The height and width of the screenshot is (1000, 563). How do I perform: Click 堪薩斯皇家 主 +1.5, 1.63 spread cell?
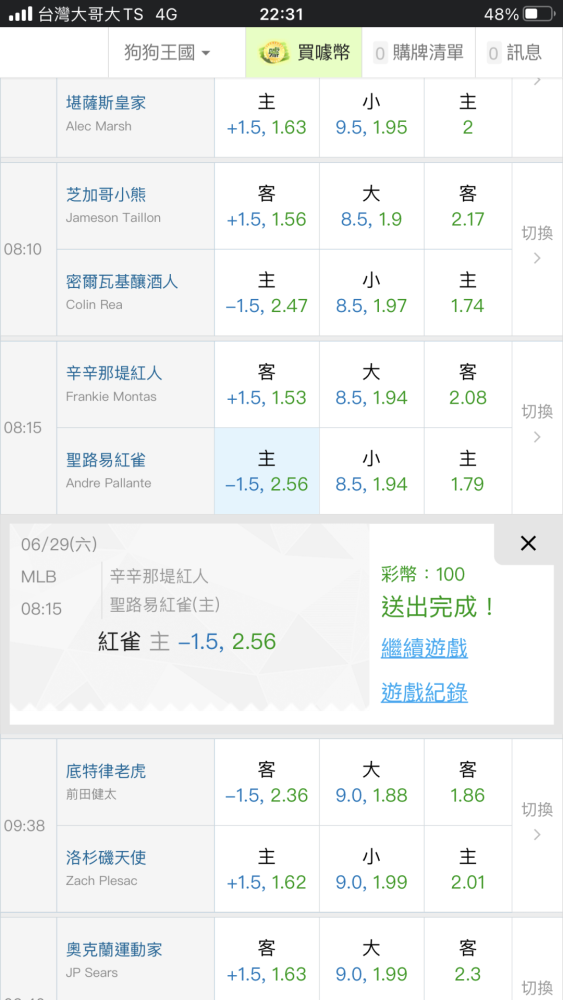[267, 115]
